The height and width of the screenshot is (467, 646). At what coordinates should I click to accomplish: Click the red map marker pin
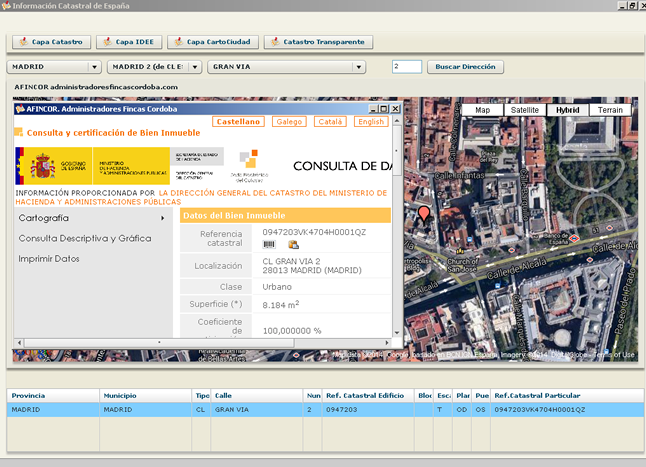click(x=424, y=215)
